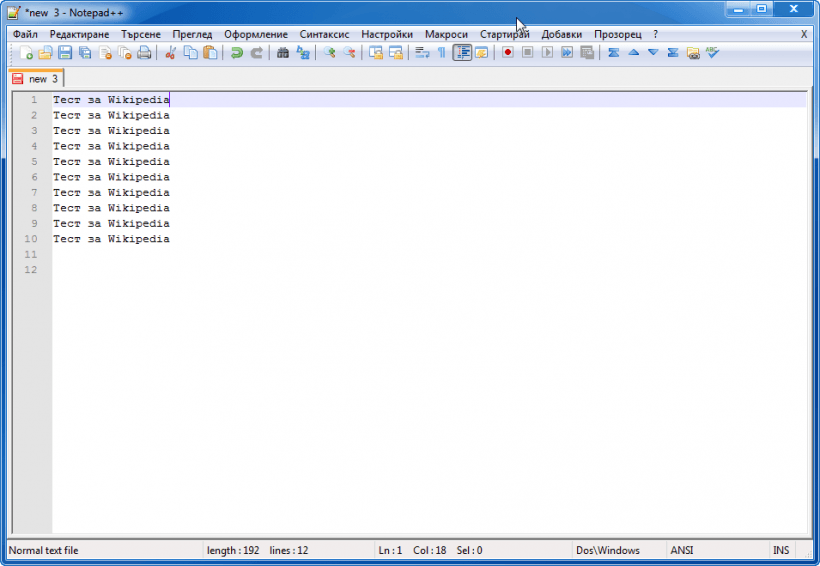
Task: Open the Прозорец menu
Action: pyautogui.click(x=618, y=34)
